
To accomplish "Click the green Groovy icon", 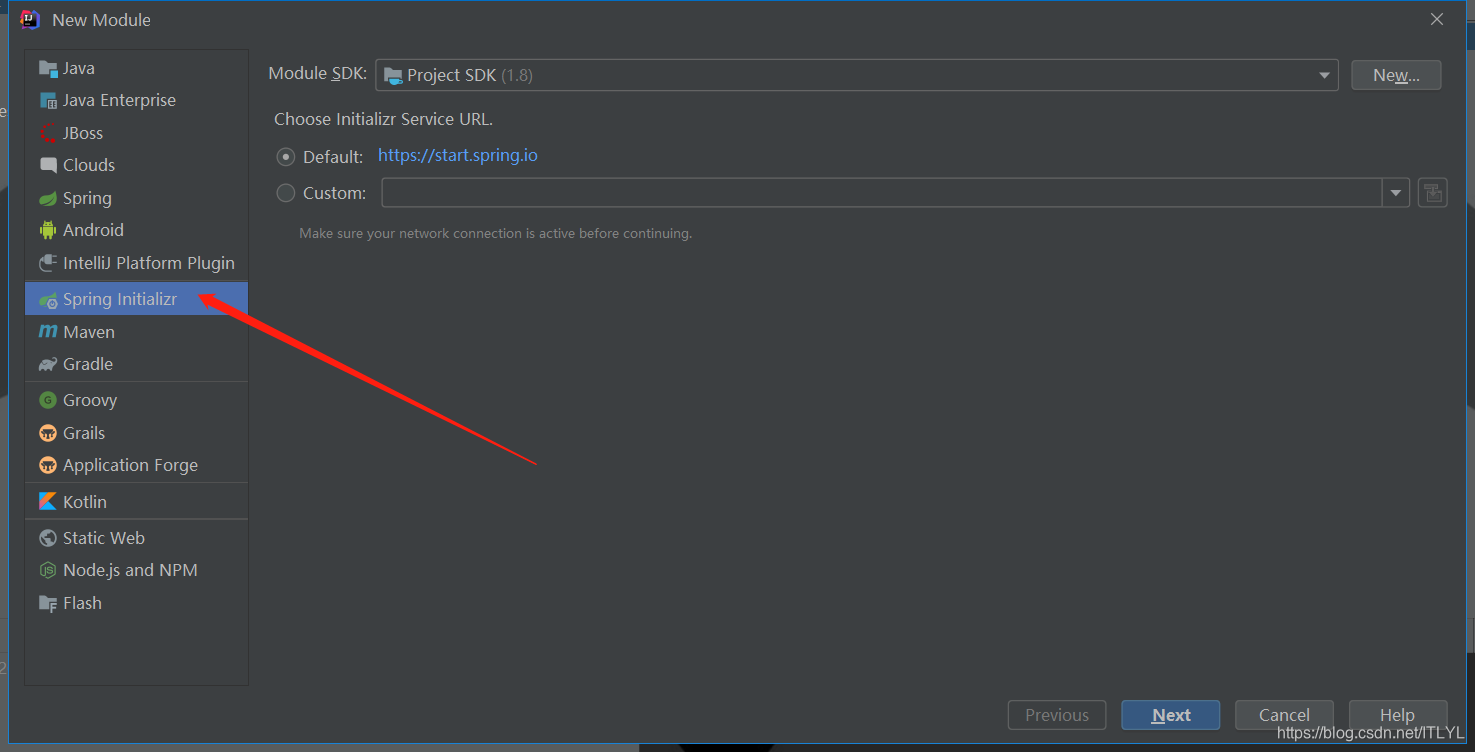I will pos(48,400).
